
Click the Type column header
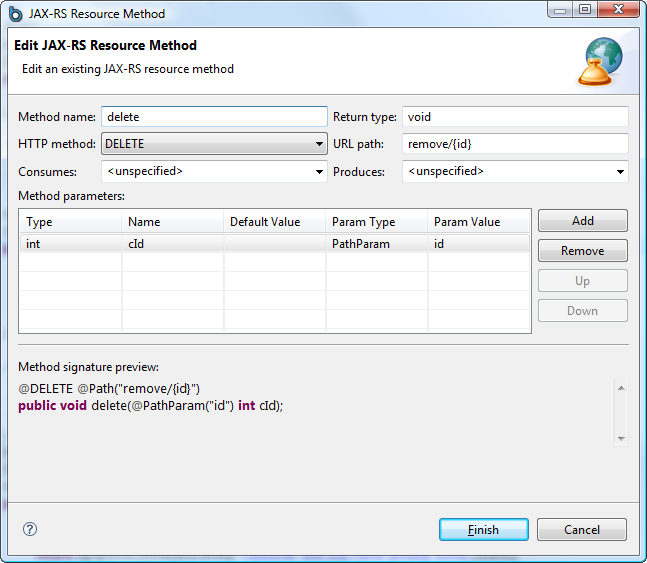pos(70,222)
